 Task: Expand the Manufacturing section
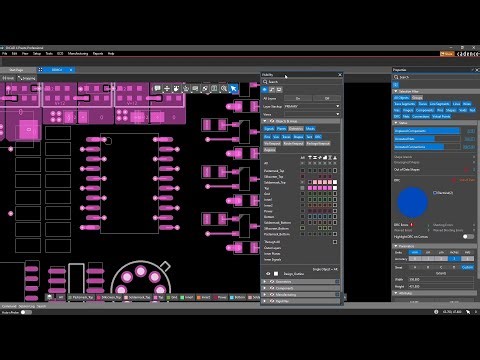click(x=265, y=295)
